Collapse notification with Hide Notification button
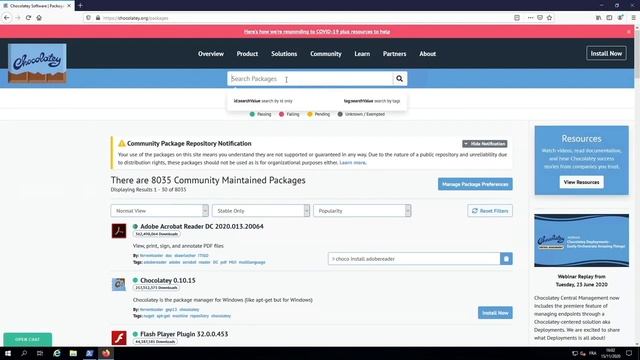The width and height of the screenshot is (640, 360). [484, 144]
